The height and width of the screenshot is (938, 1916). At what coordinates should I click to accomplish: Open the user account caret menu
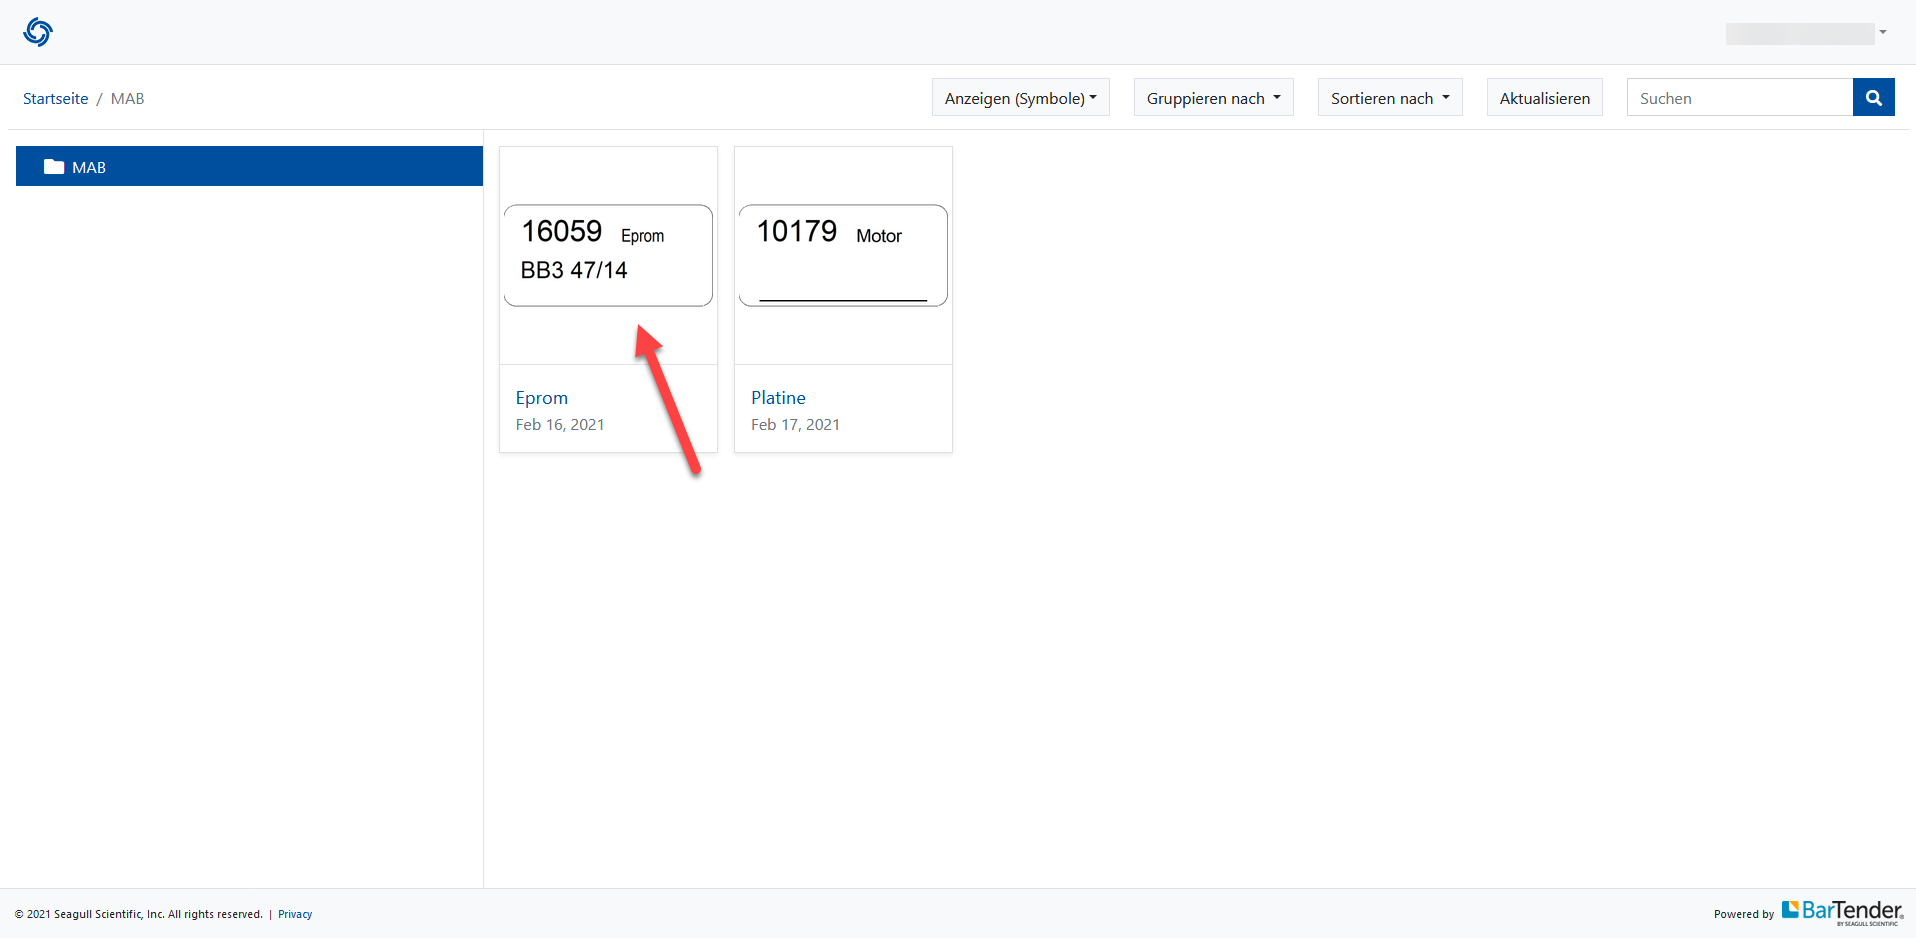[x=1882, y=32]
